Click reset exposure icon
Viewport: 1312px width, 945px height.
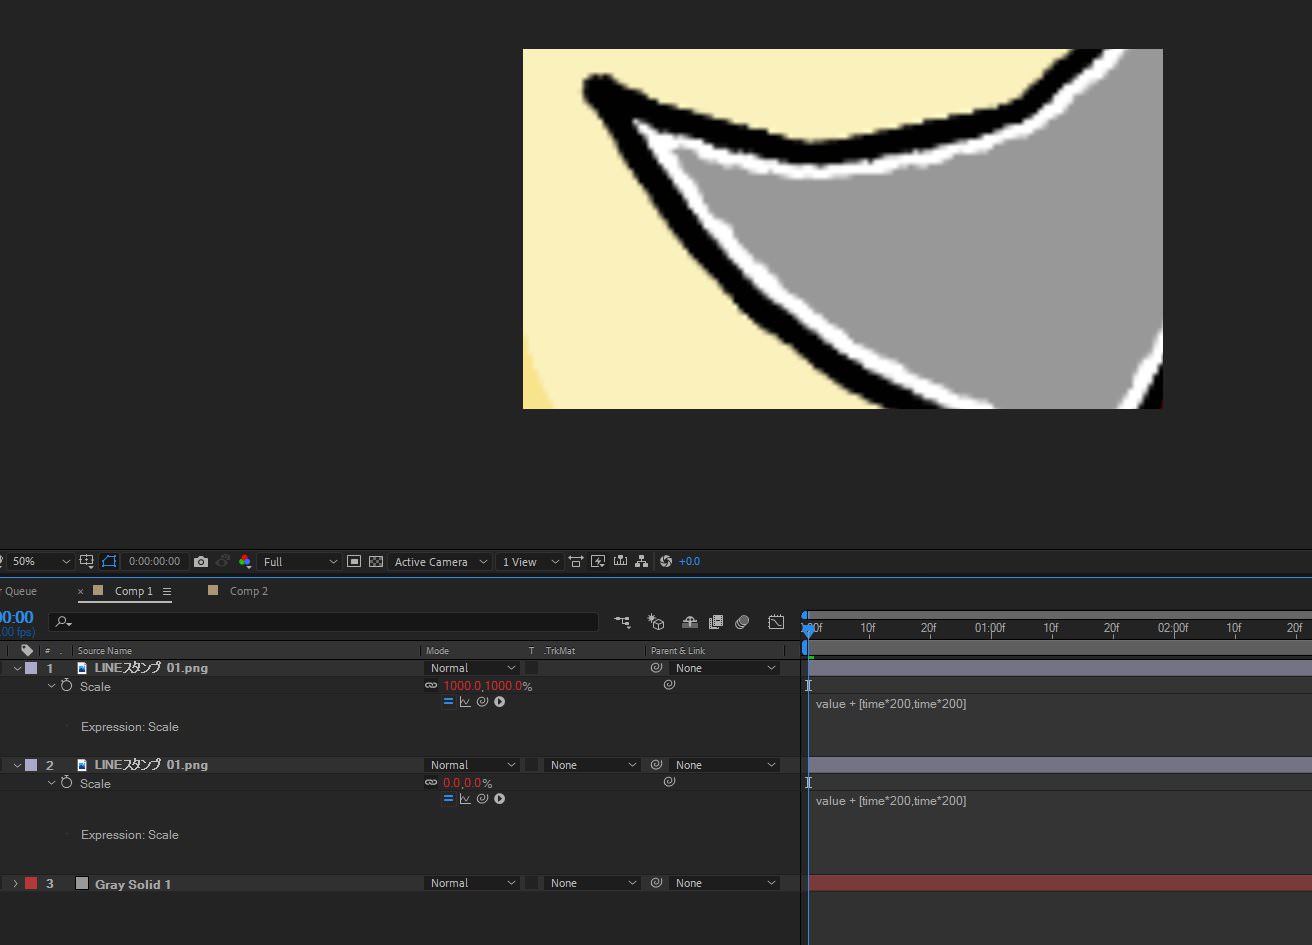pos(666,562)
